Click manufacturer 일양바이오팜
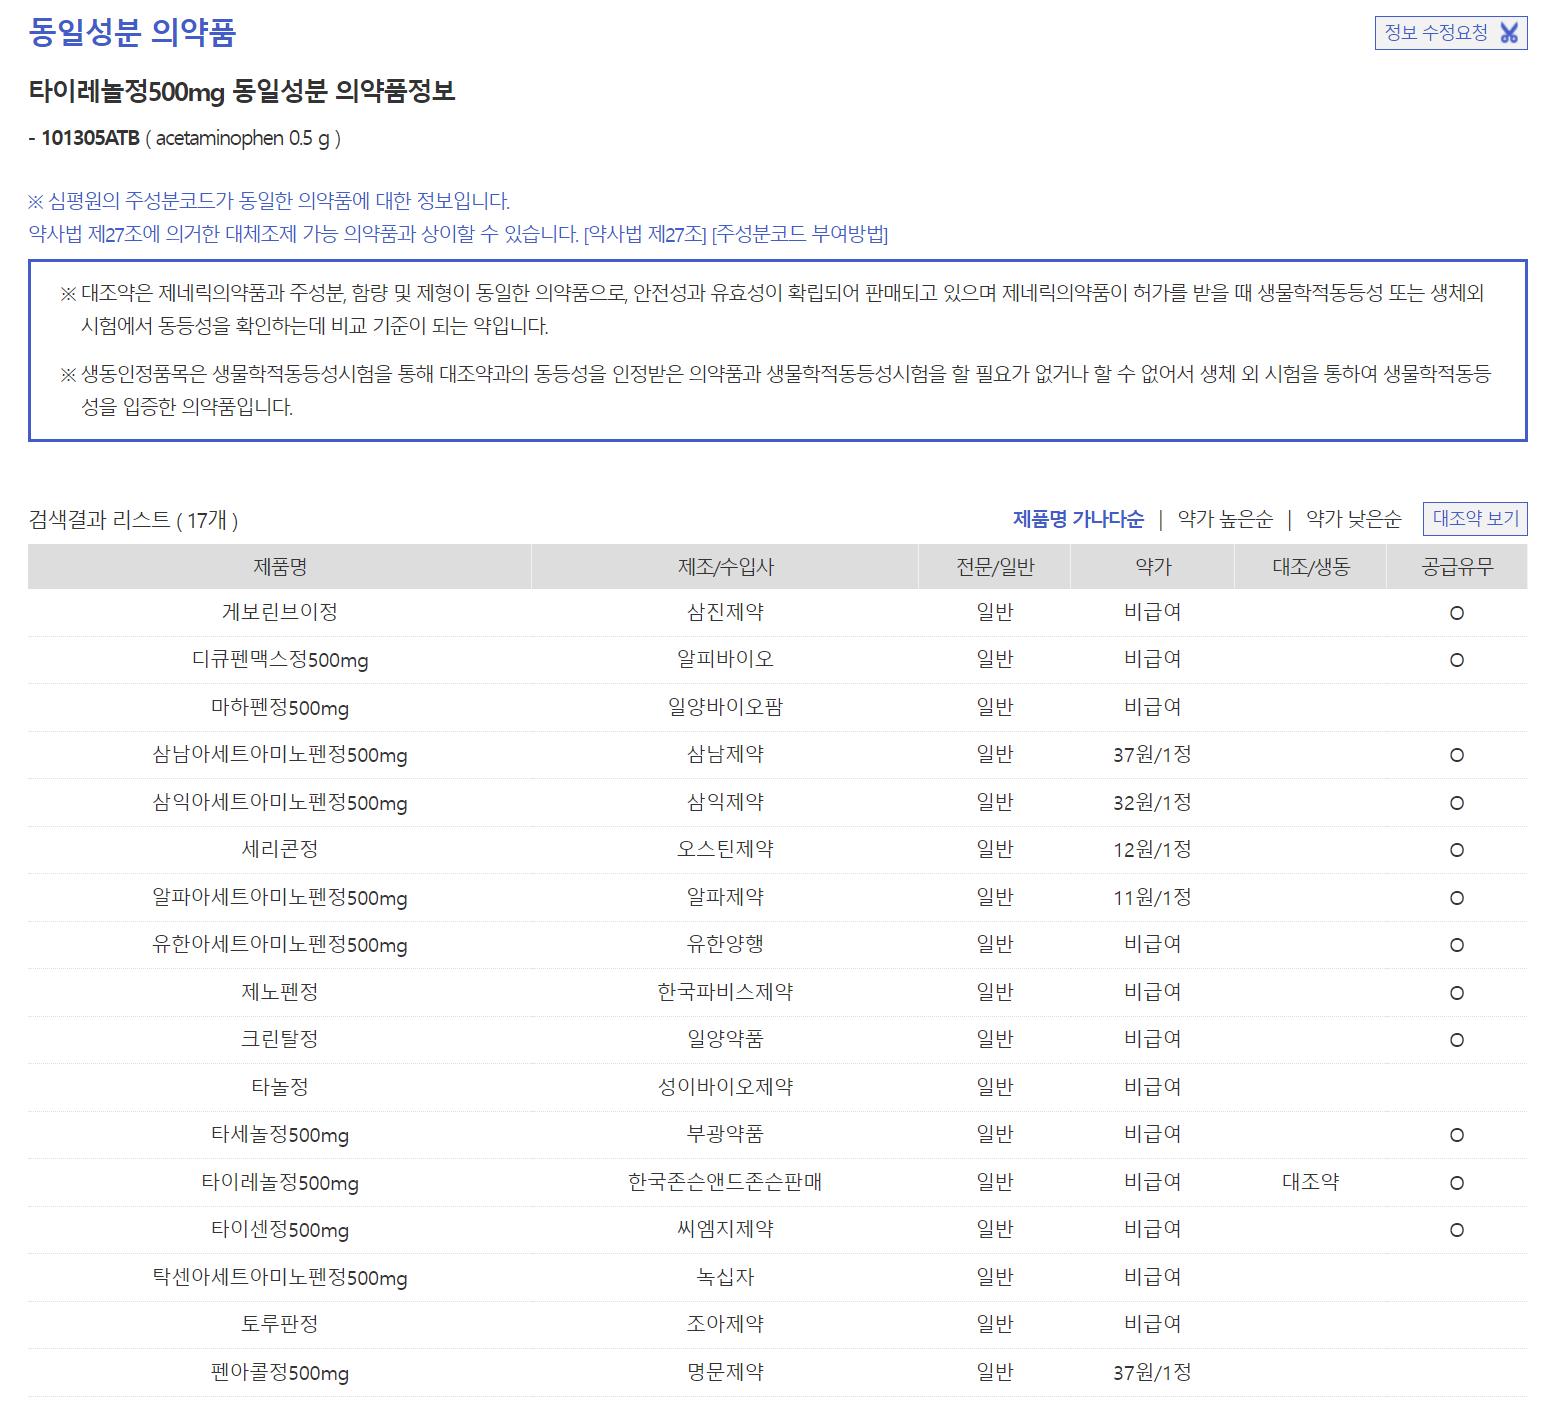Image resolution: width=1562 pixels, height=1417 pixels. 725,707
